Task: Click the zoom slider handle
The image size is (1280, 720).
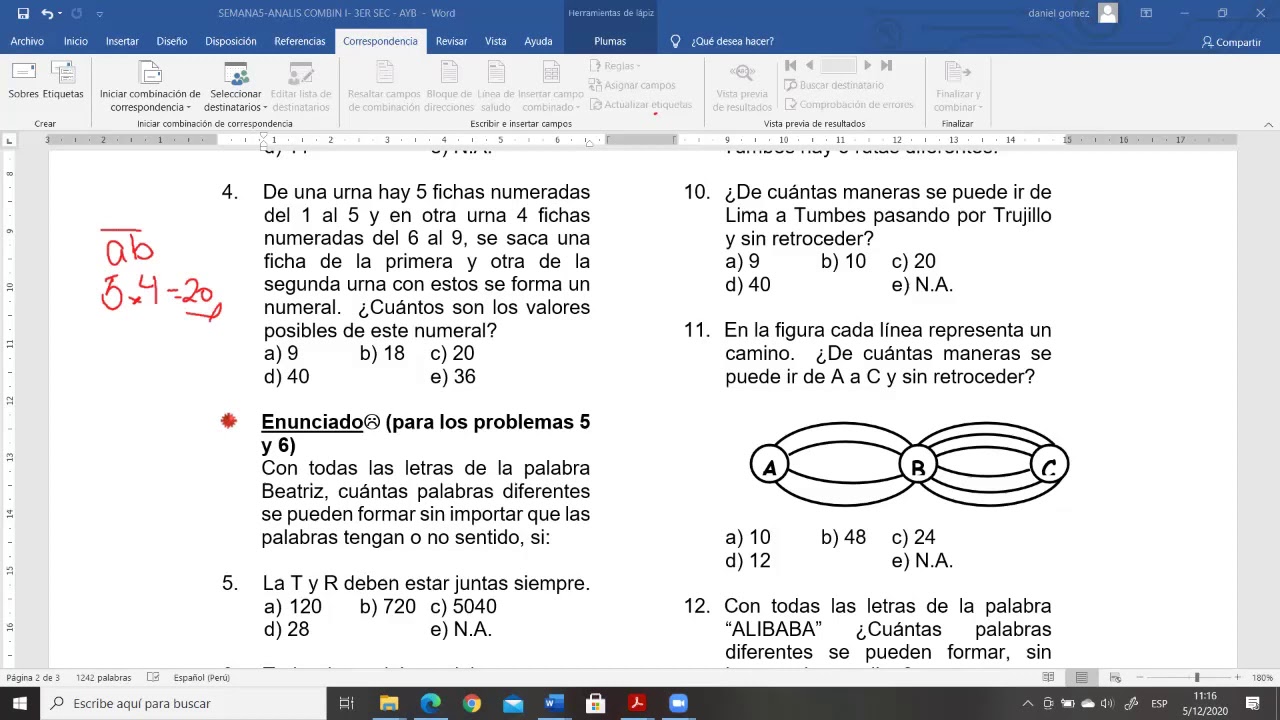Action: pyautogui.click(x=1196, y=678)
